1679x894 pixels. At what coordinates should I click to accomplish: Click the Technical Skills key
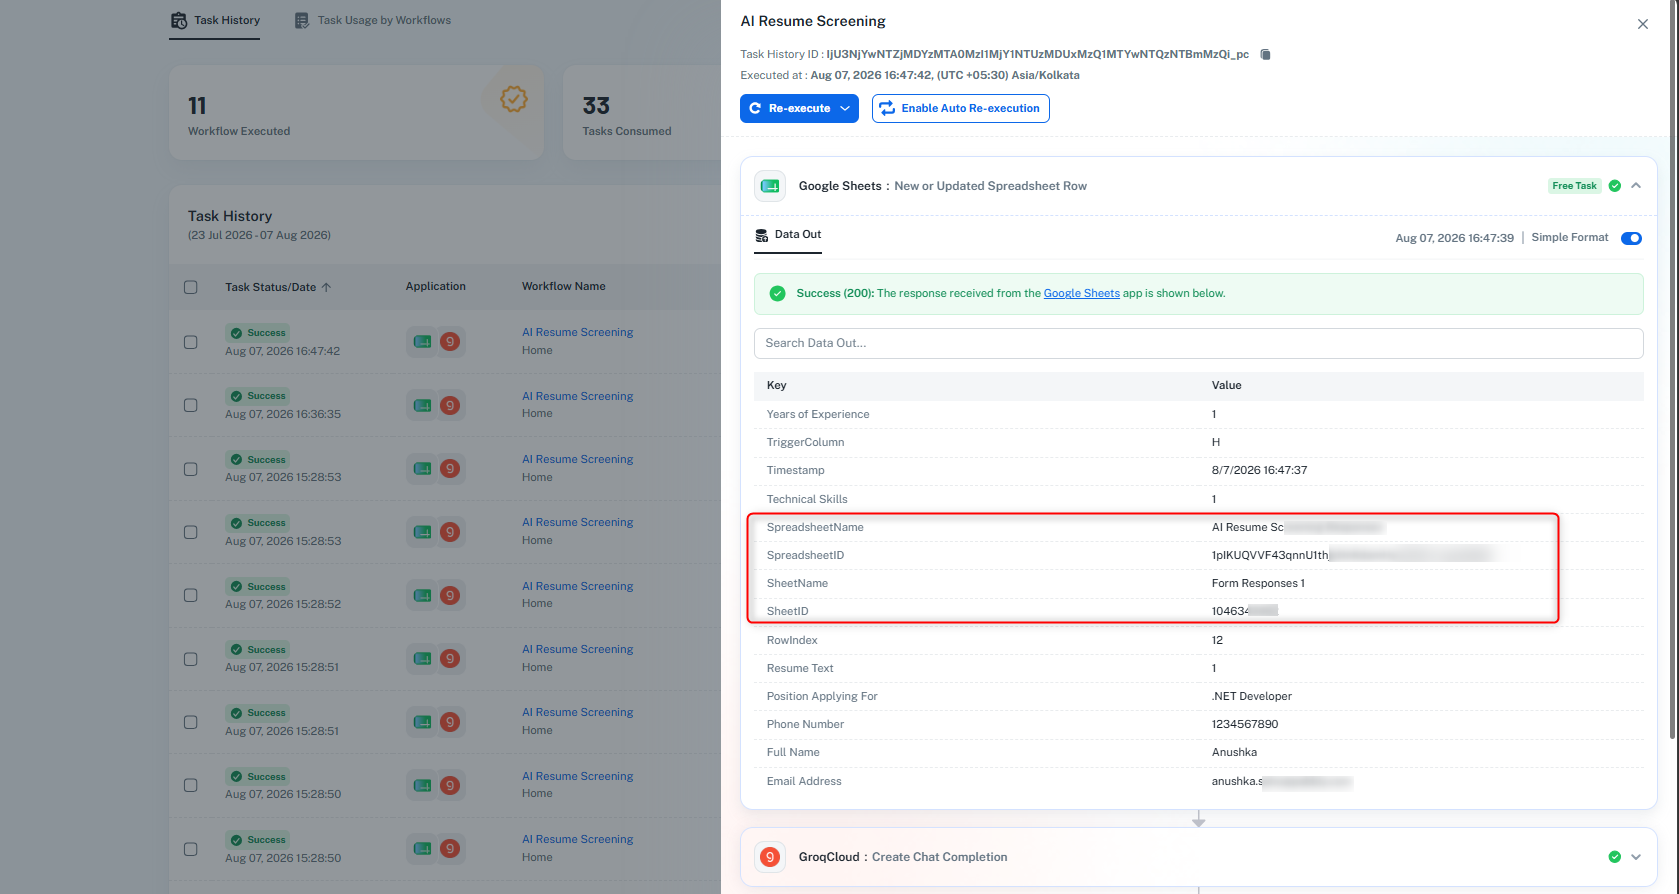[807, 499]
